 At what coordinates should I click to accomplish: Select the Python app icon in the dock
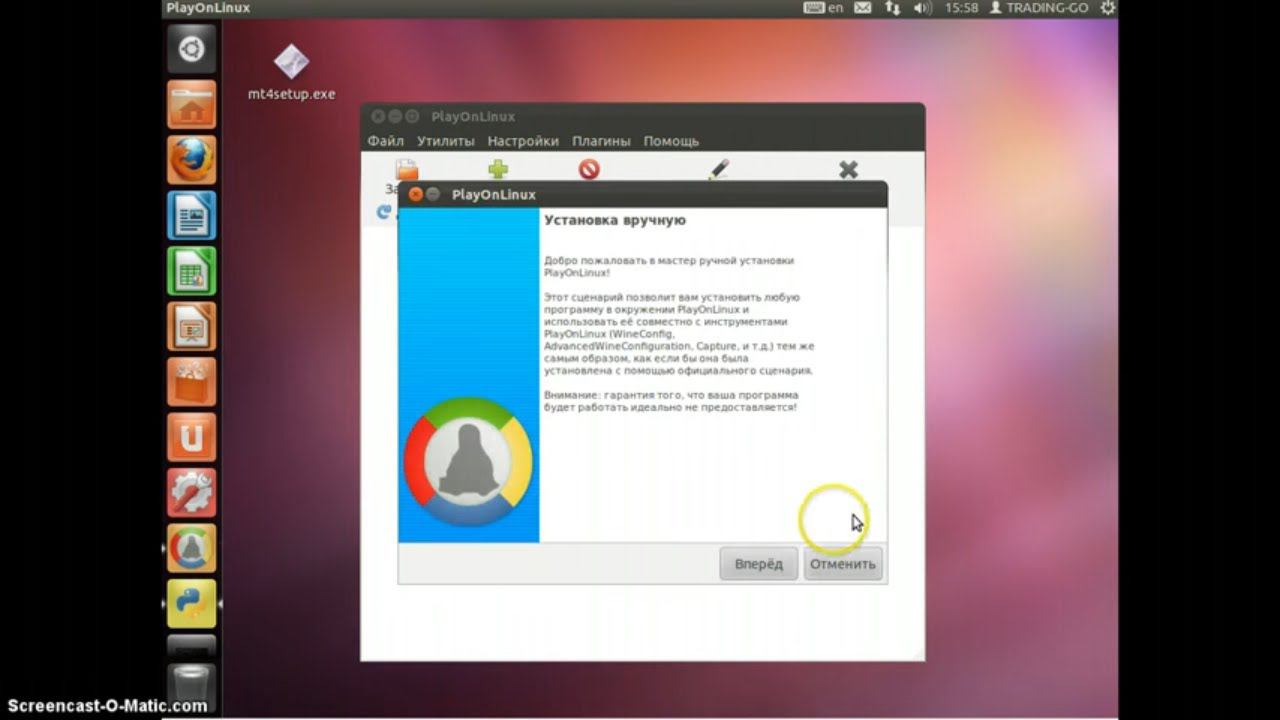click(191, 604)
